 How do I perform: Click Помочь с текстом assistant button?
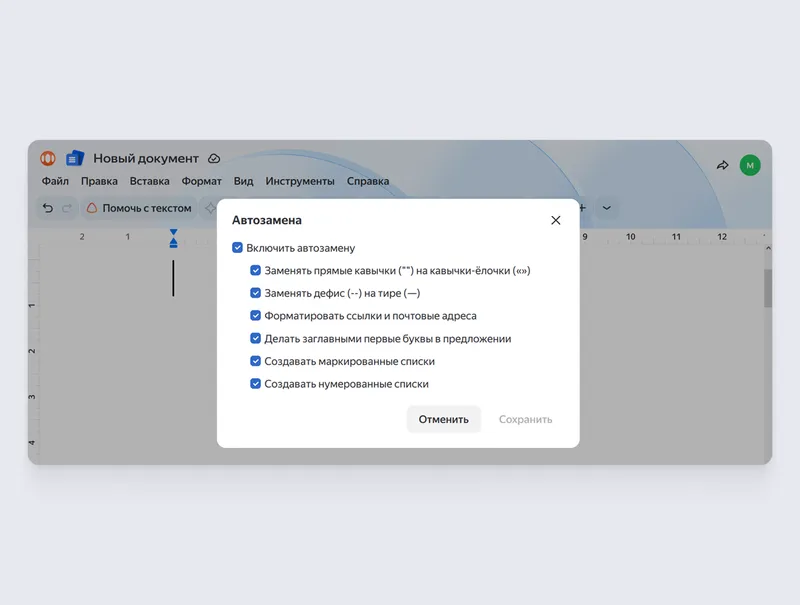[139, 208]
